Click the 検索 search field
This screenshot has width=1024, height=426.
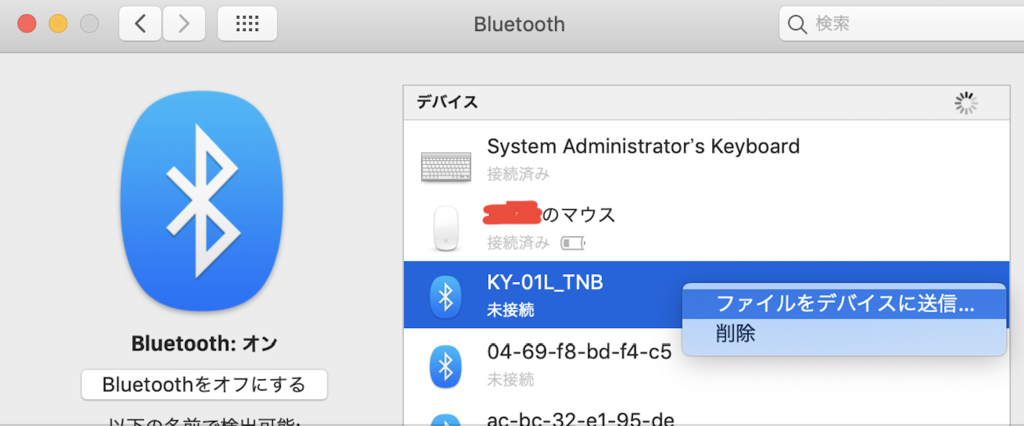(x=901, y=24)
